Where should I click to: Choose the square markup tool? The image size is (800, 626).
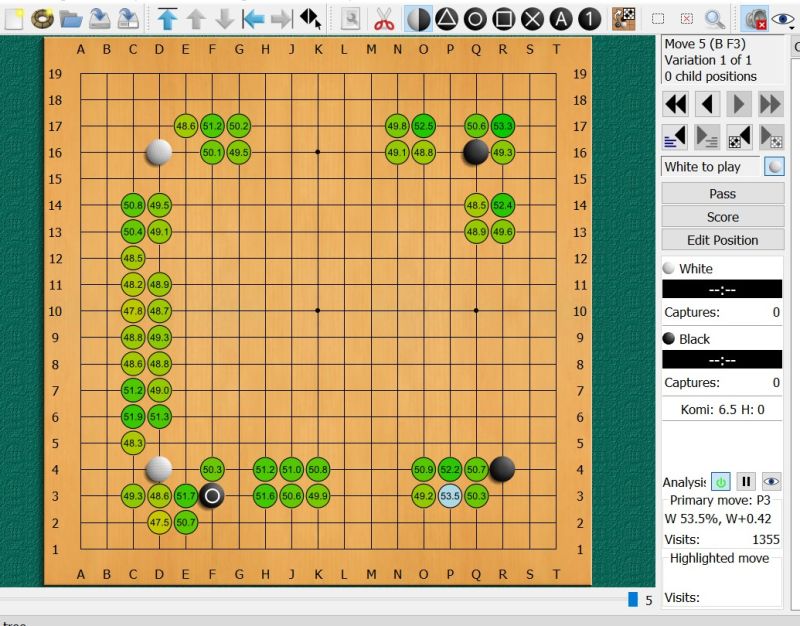tap(505, 18)
